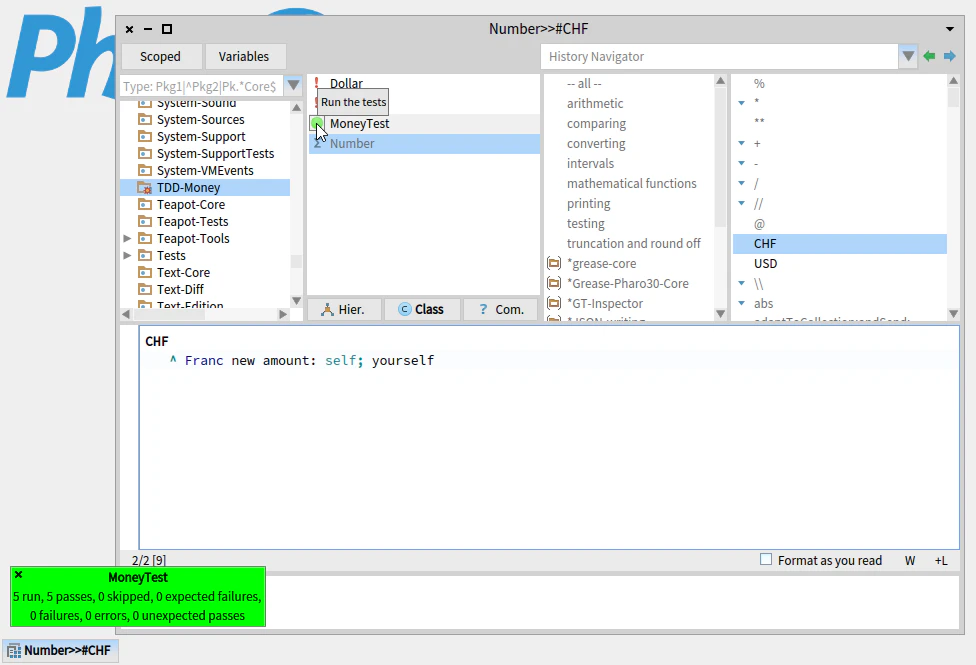Click the method list scrollbar thumb
Image resolution: width=976 pixels, height=665 pixels.
953,98
